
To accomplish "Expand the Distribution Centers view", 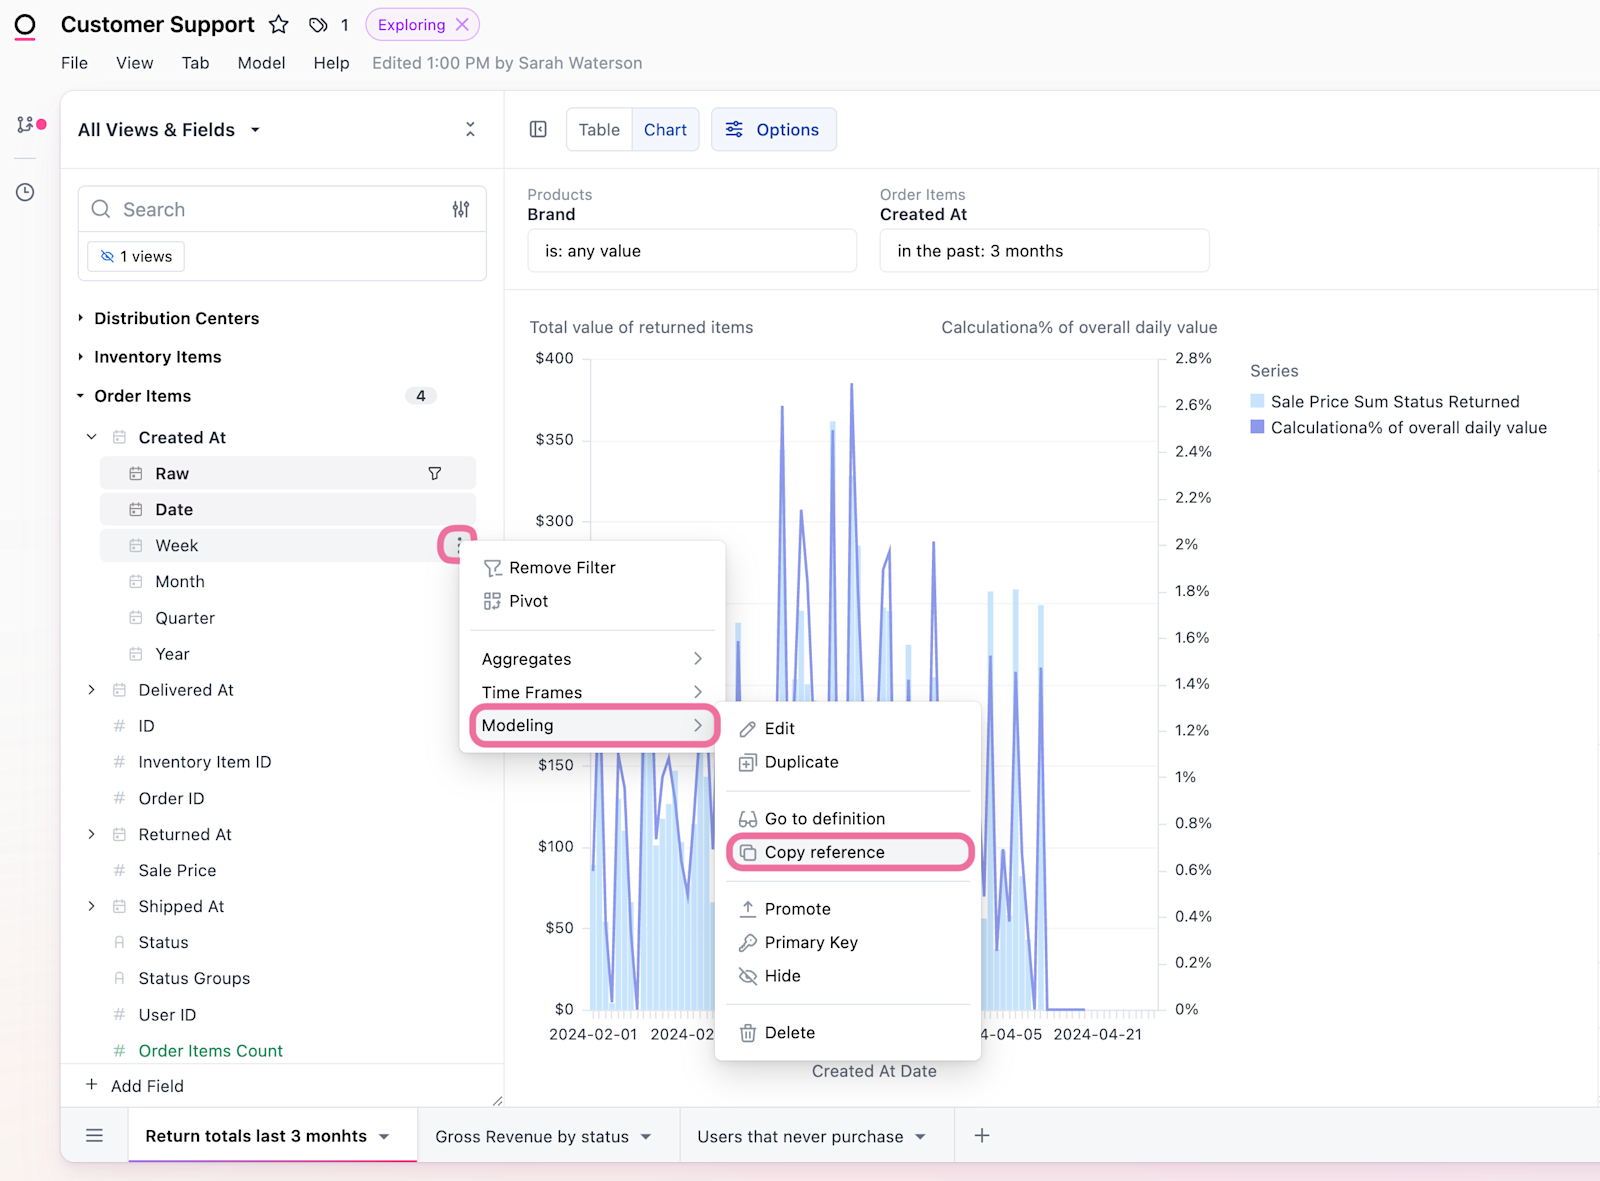I will 81,318.
